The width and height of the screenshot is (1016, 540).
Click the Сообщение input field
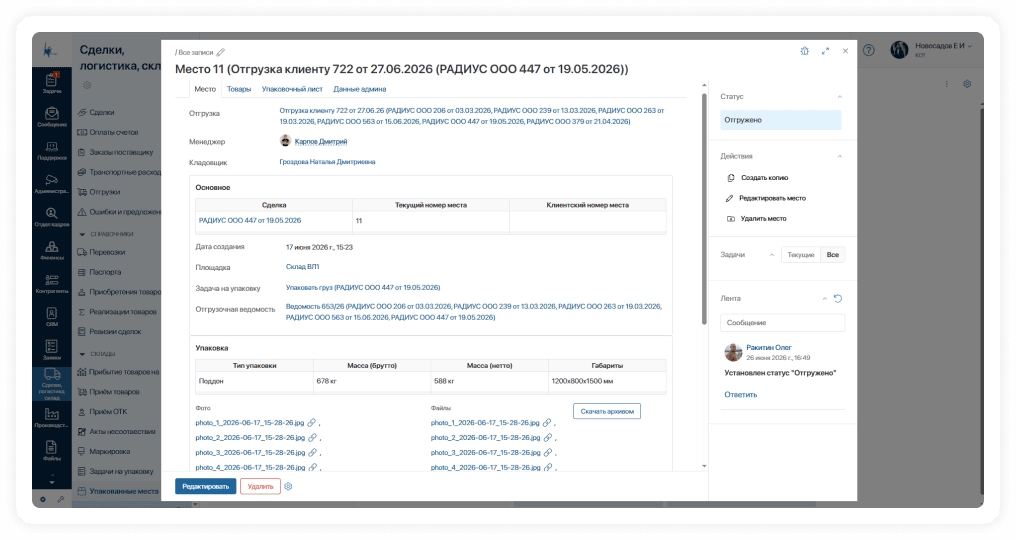click(782, 323)
